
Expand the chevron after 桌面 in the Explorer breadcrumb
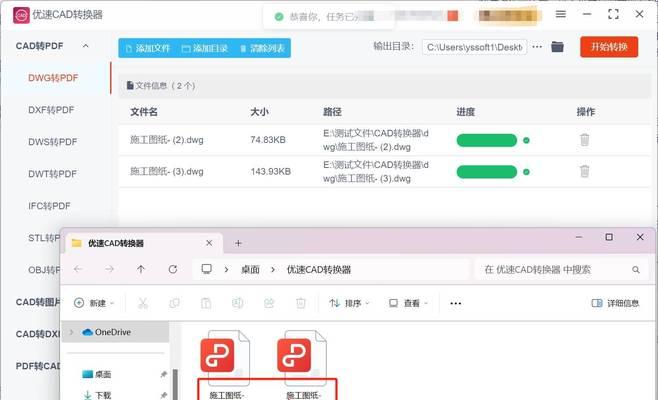click(x=273, y=269)
